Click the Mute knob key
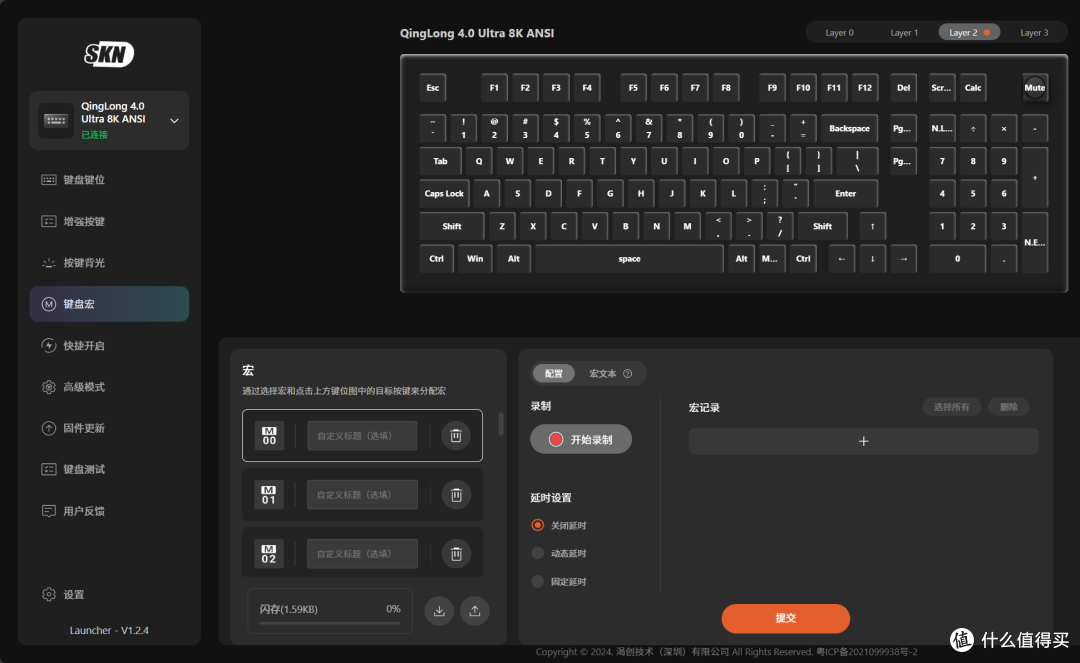This screenshot has height=663, width=1080. (1035, 87)
